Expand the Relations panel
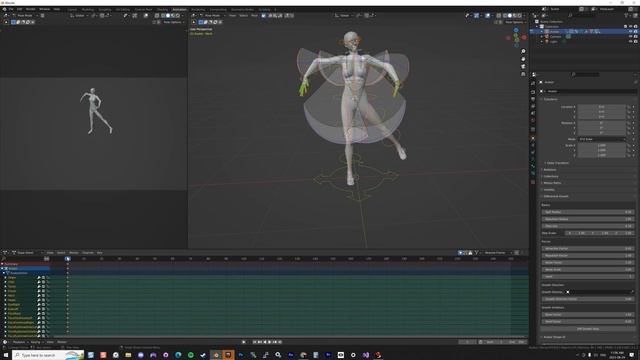The image size is (640, 360). (549, 169)
